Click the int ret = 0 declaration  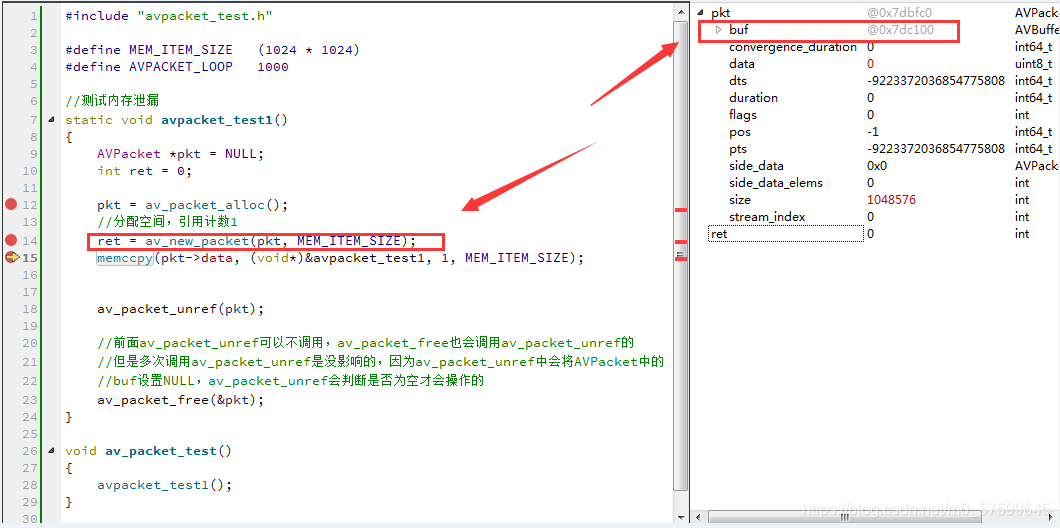(145, 170)
